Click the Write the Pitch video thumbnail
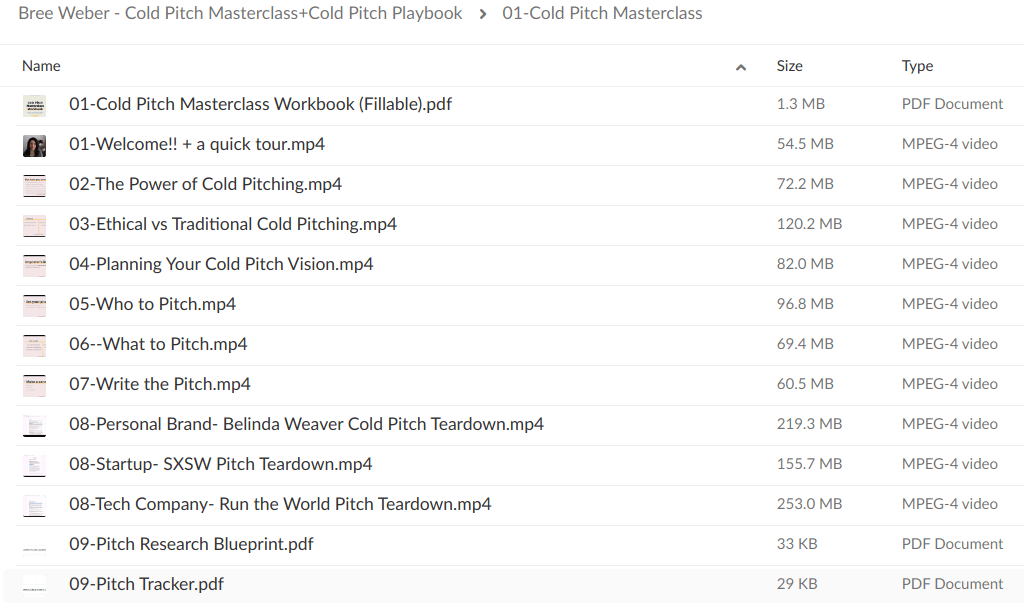This screenshot has width=1024, height=604. click(35, 385)
